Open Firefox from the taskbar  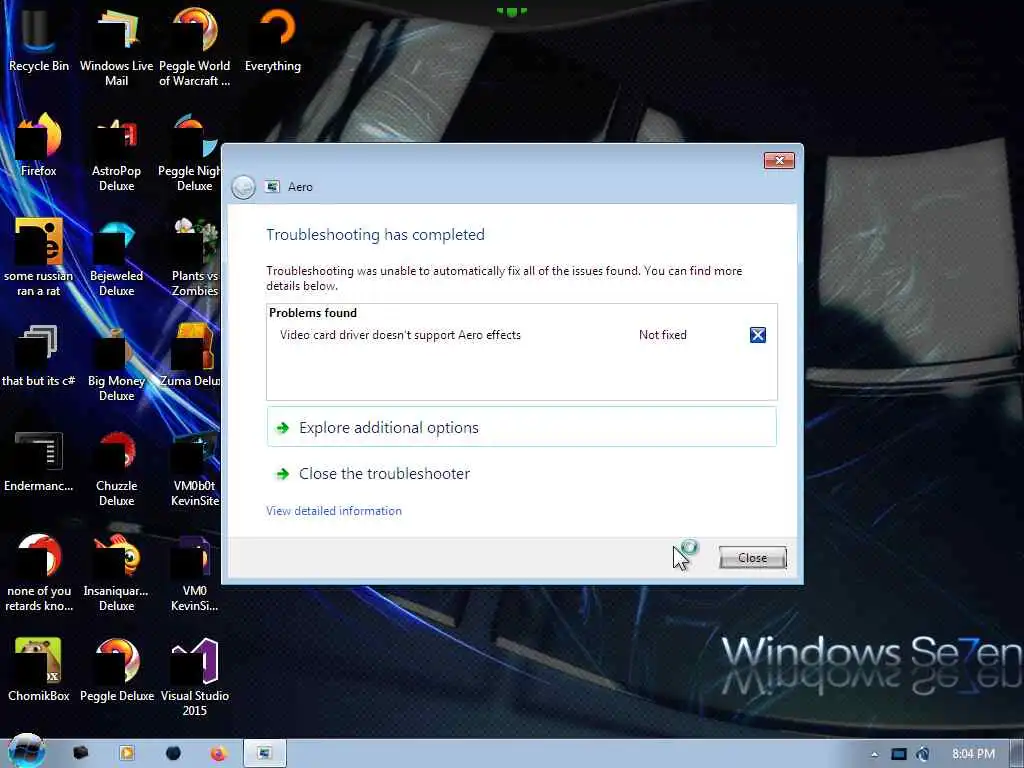pyautogui.click(x=218, y=754)
